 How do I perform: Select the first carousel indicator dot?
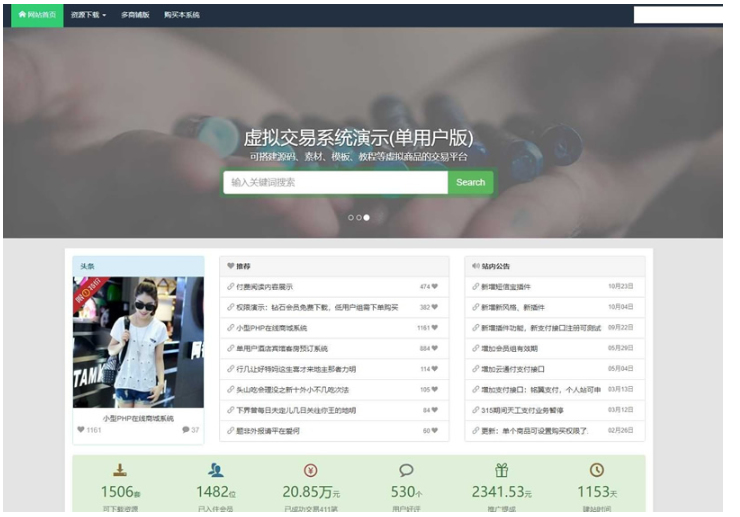coord(350,217)
